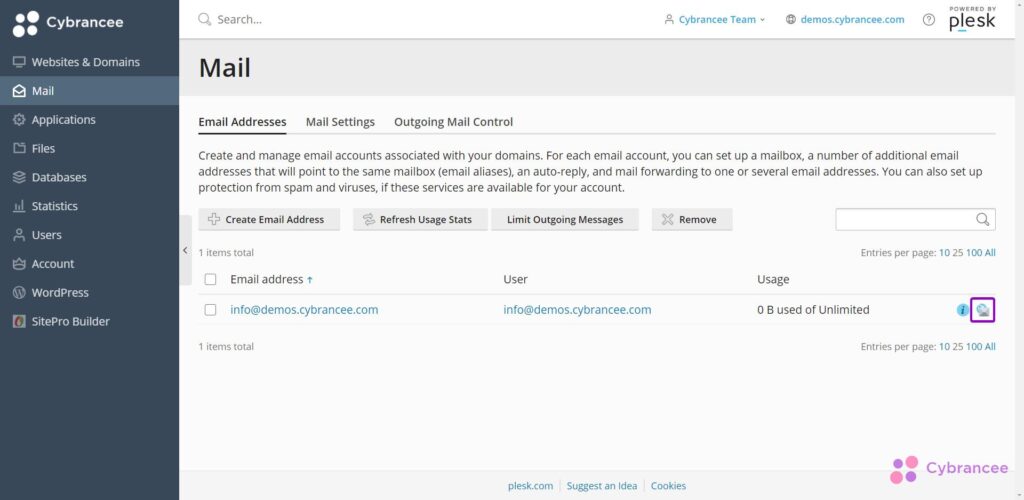Click the Create Email Address button

[x=269, y=219]
